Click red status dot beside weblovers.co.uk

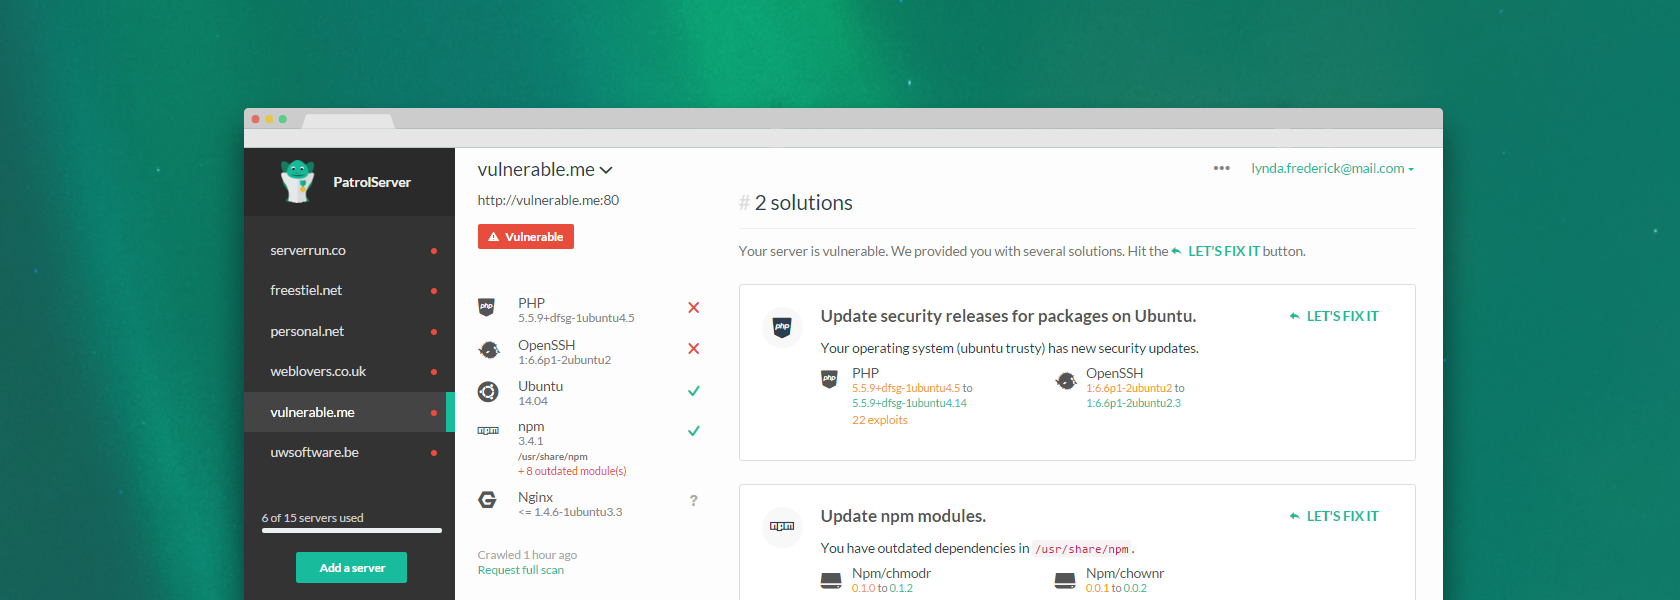click(x=433, y=372)
